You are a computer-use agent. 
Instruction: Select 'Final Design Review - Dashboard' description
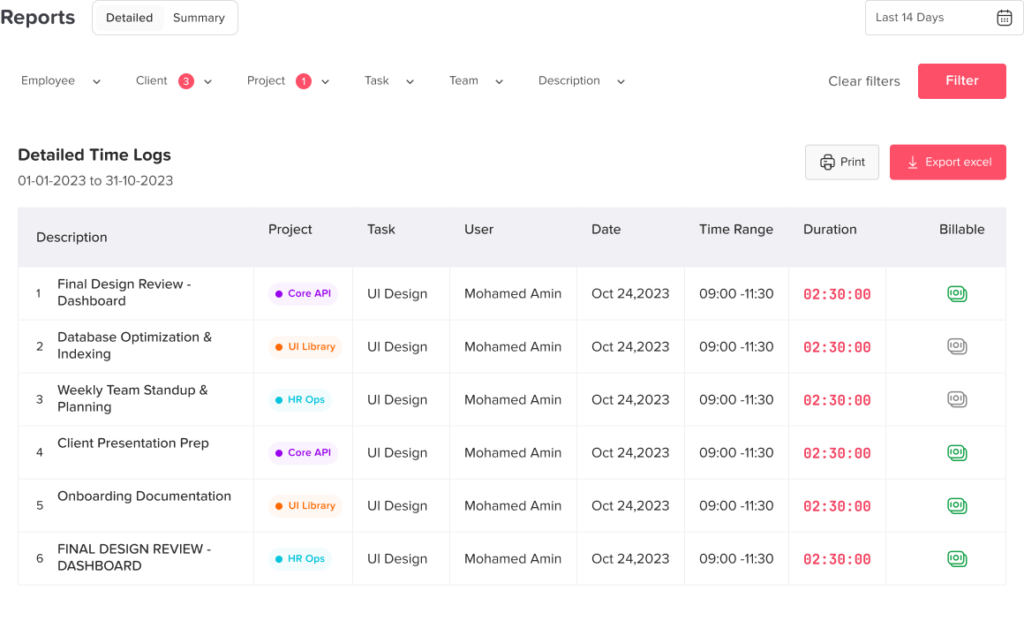pyautogui.click(x=124, y=293)
